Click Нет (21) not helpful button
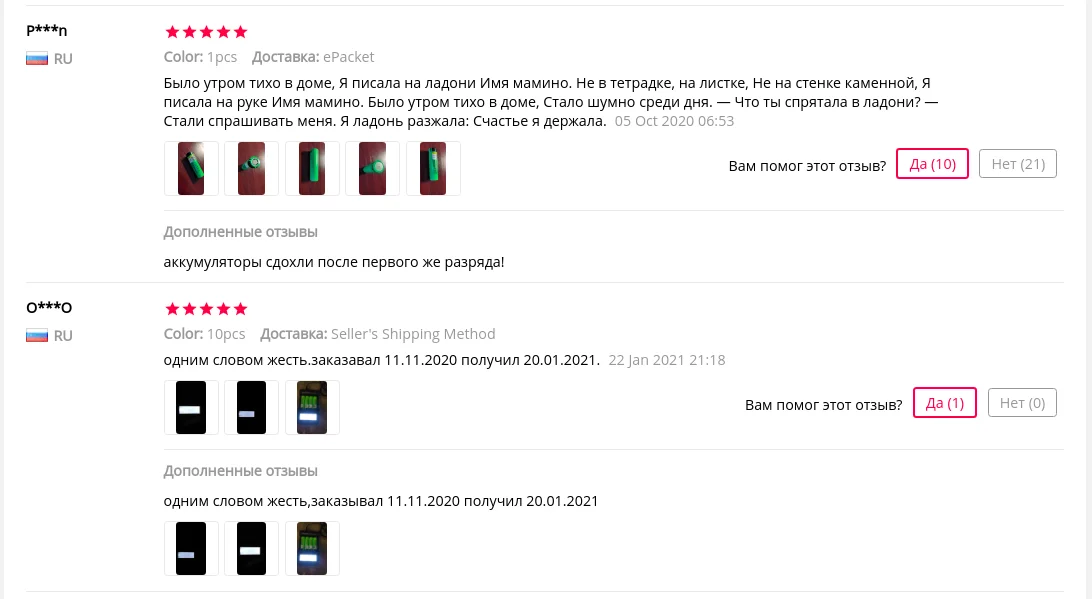Image resolution: width=1092 pixels, height=599 pixels. point(1017,164)
